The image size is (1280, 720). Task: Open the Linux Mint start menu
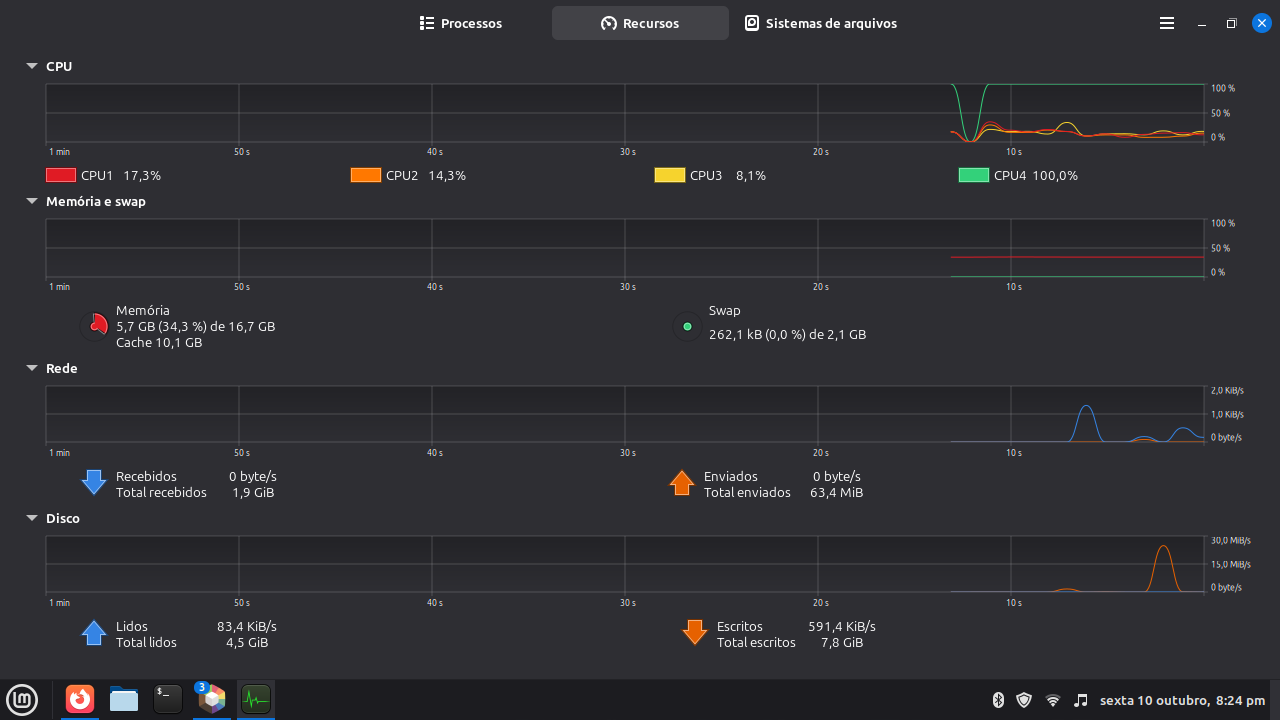[x=22, y=699]
